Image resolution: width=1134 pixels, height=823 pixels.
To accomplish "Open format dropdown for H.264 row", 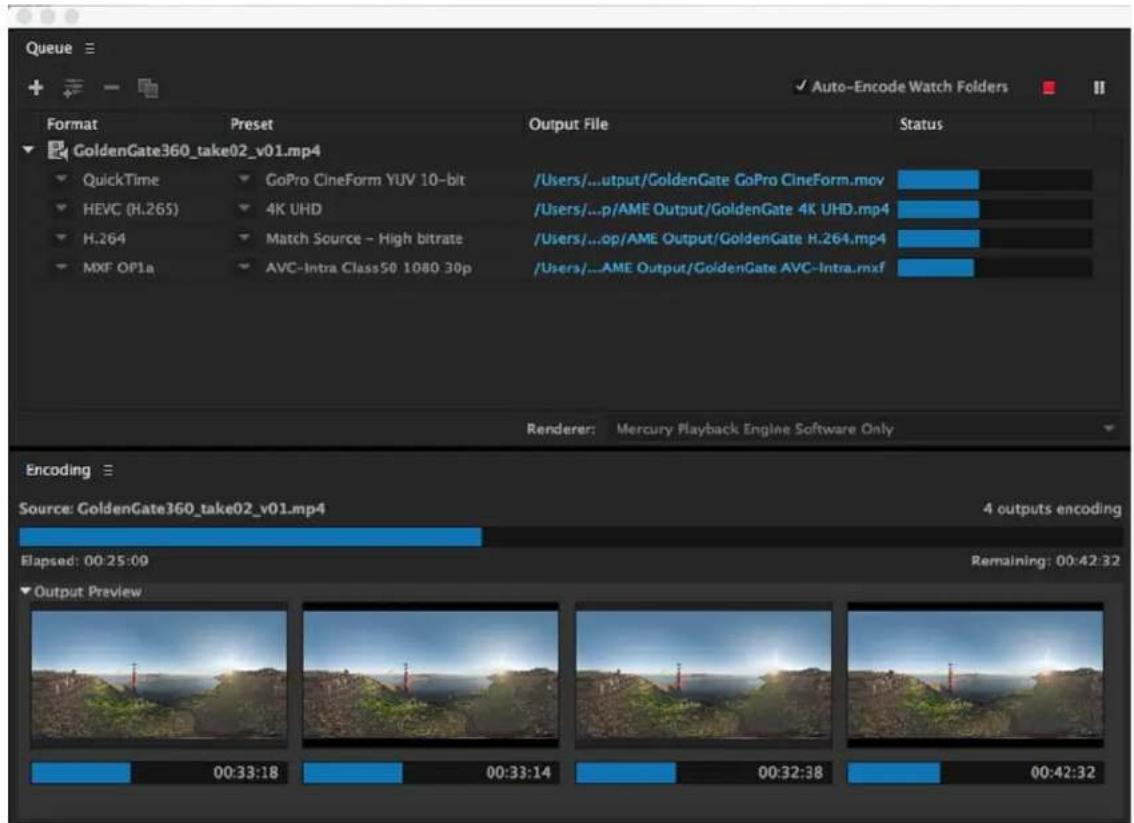I will 61,238.
